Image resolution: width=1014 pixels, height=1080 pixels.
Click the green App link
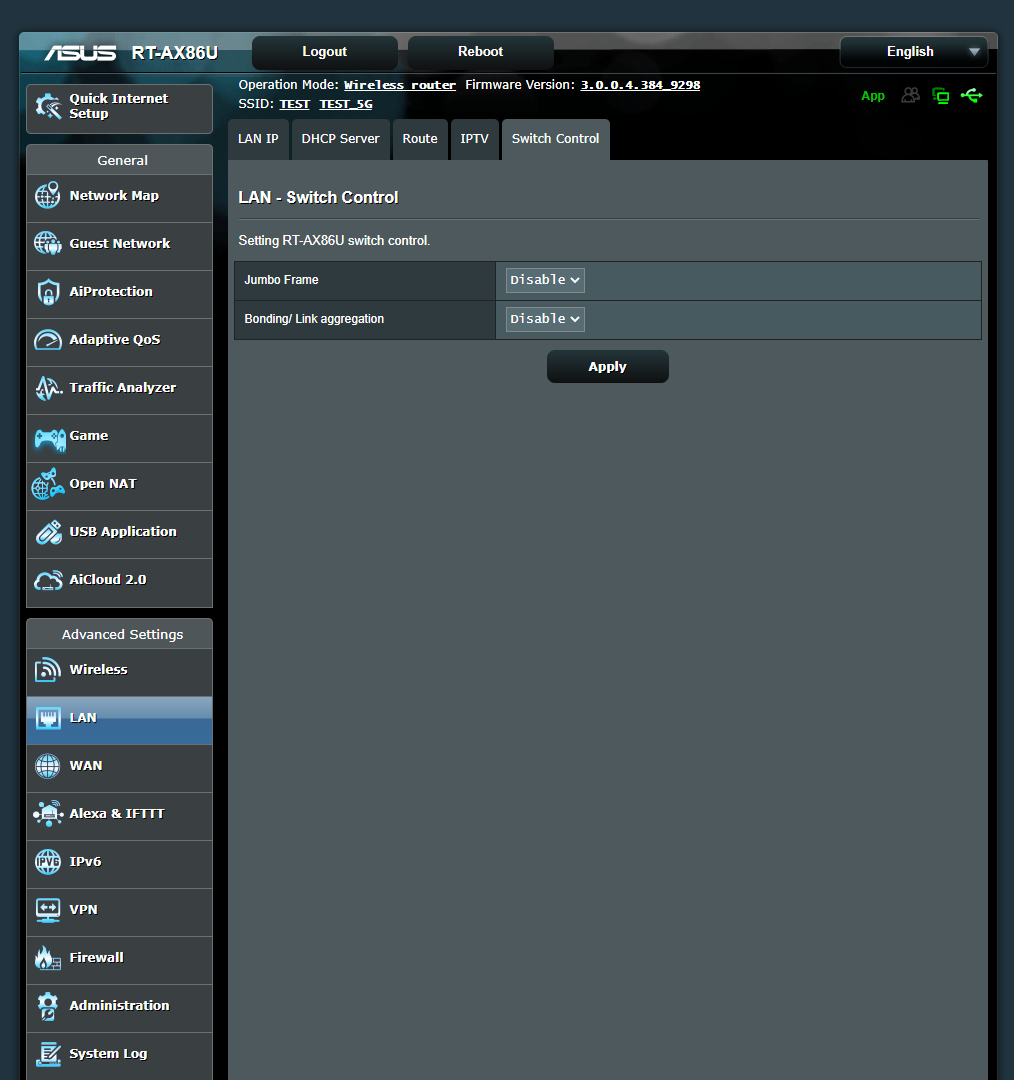click(873, 96)
